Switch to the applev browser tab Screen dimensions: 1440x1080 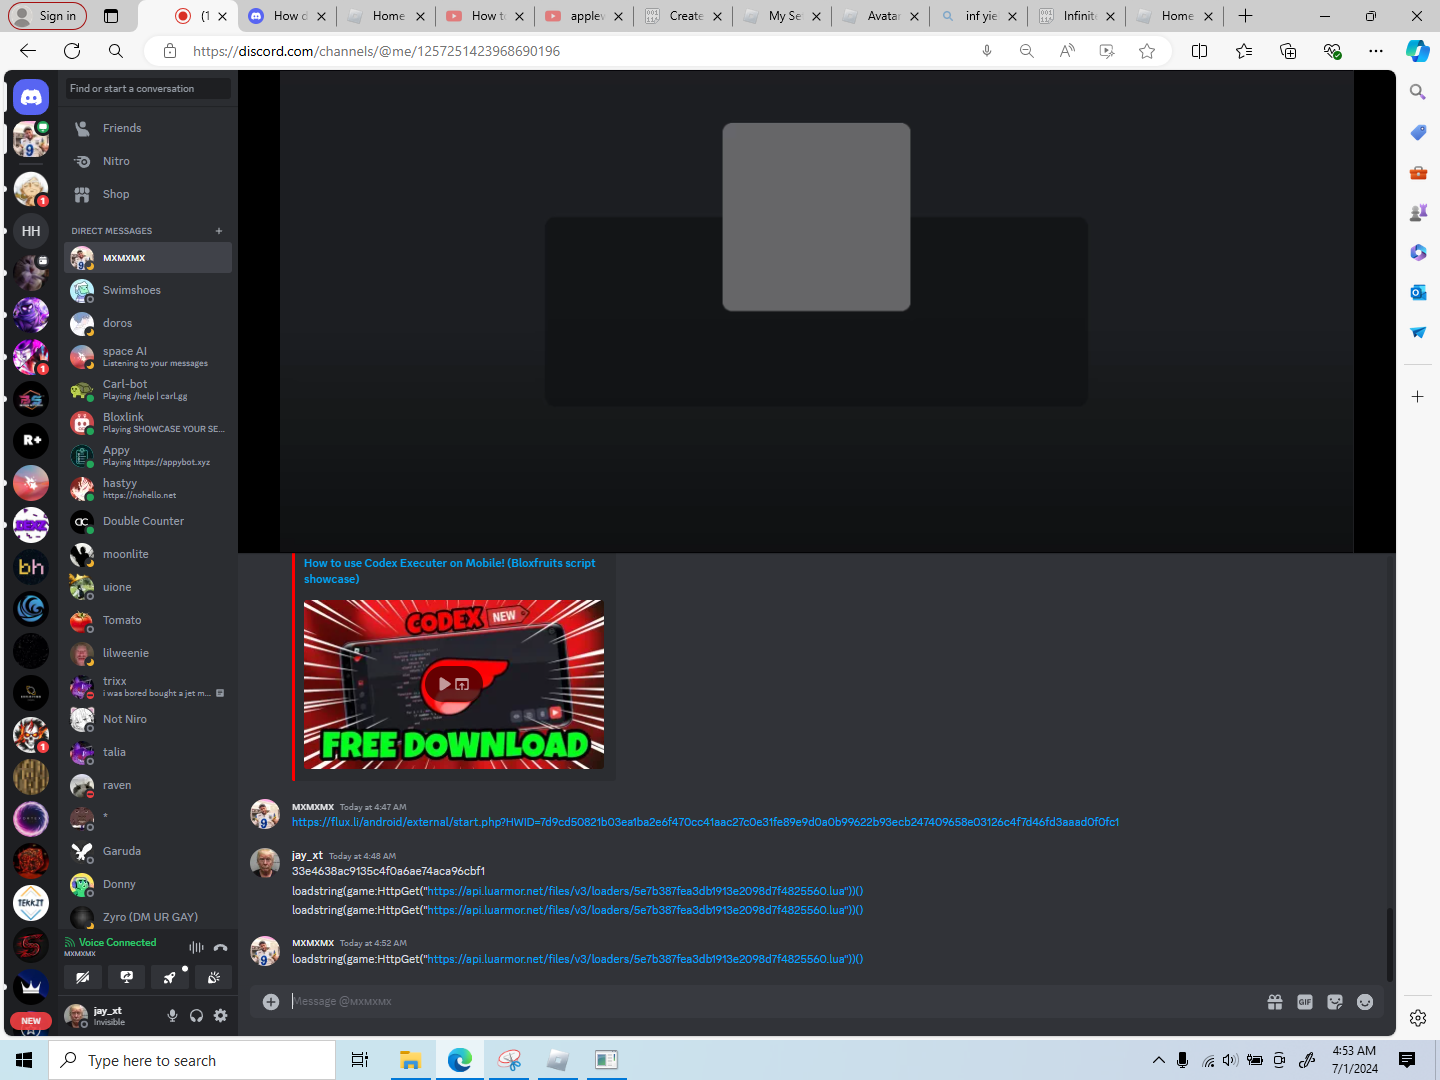click(x=585, y=16)
